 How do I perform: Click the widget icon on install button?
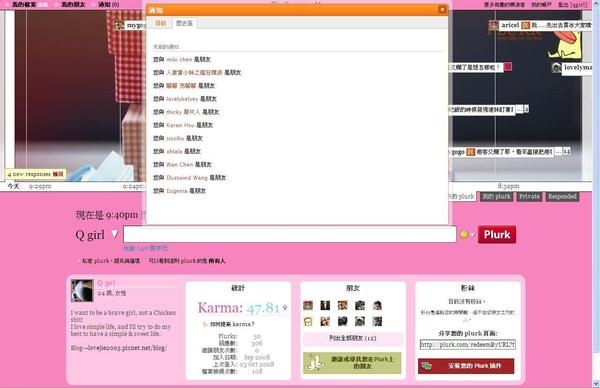point(426,366)
